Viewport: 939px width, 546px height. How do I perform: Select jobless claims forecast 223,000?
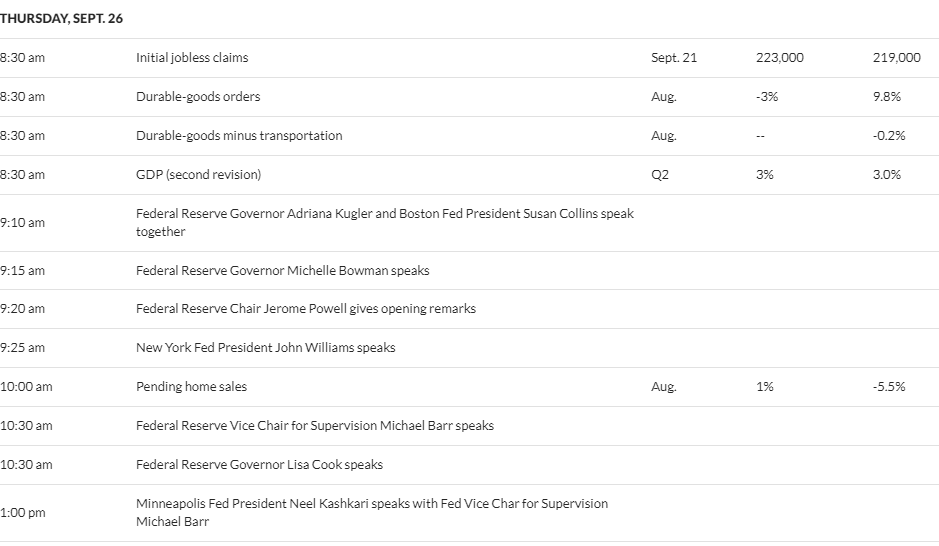coord(780,57)
